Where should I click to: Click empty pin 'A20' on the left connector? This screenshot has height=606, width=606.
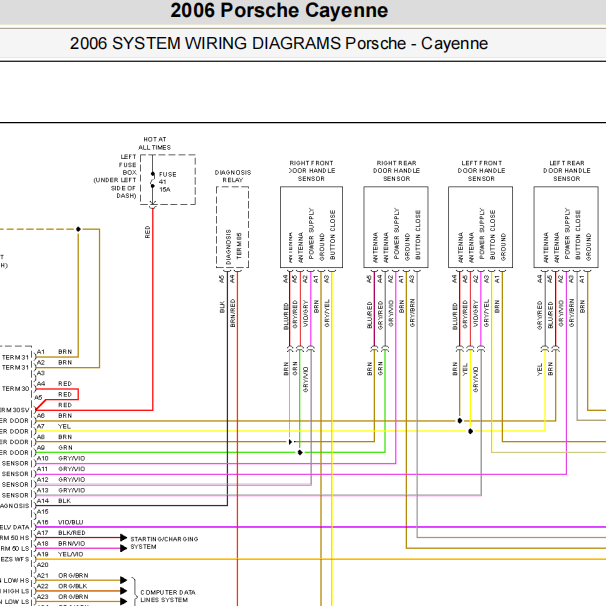(42, 565)
